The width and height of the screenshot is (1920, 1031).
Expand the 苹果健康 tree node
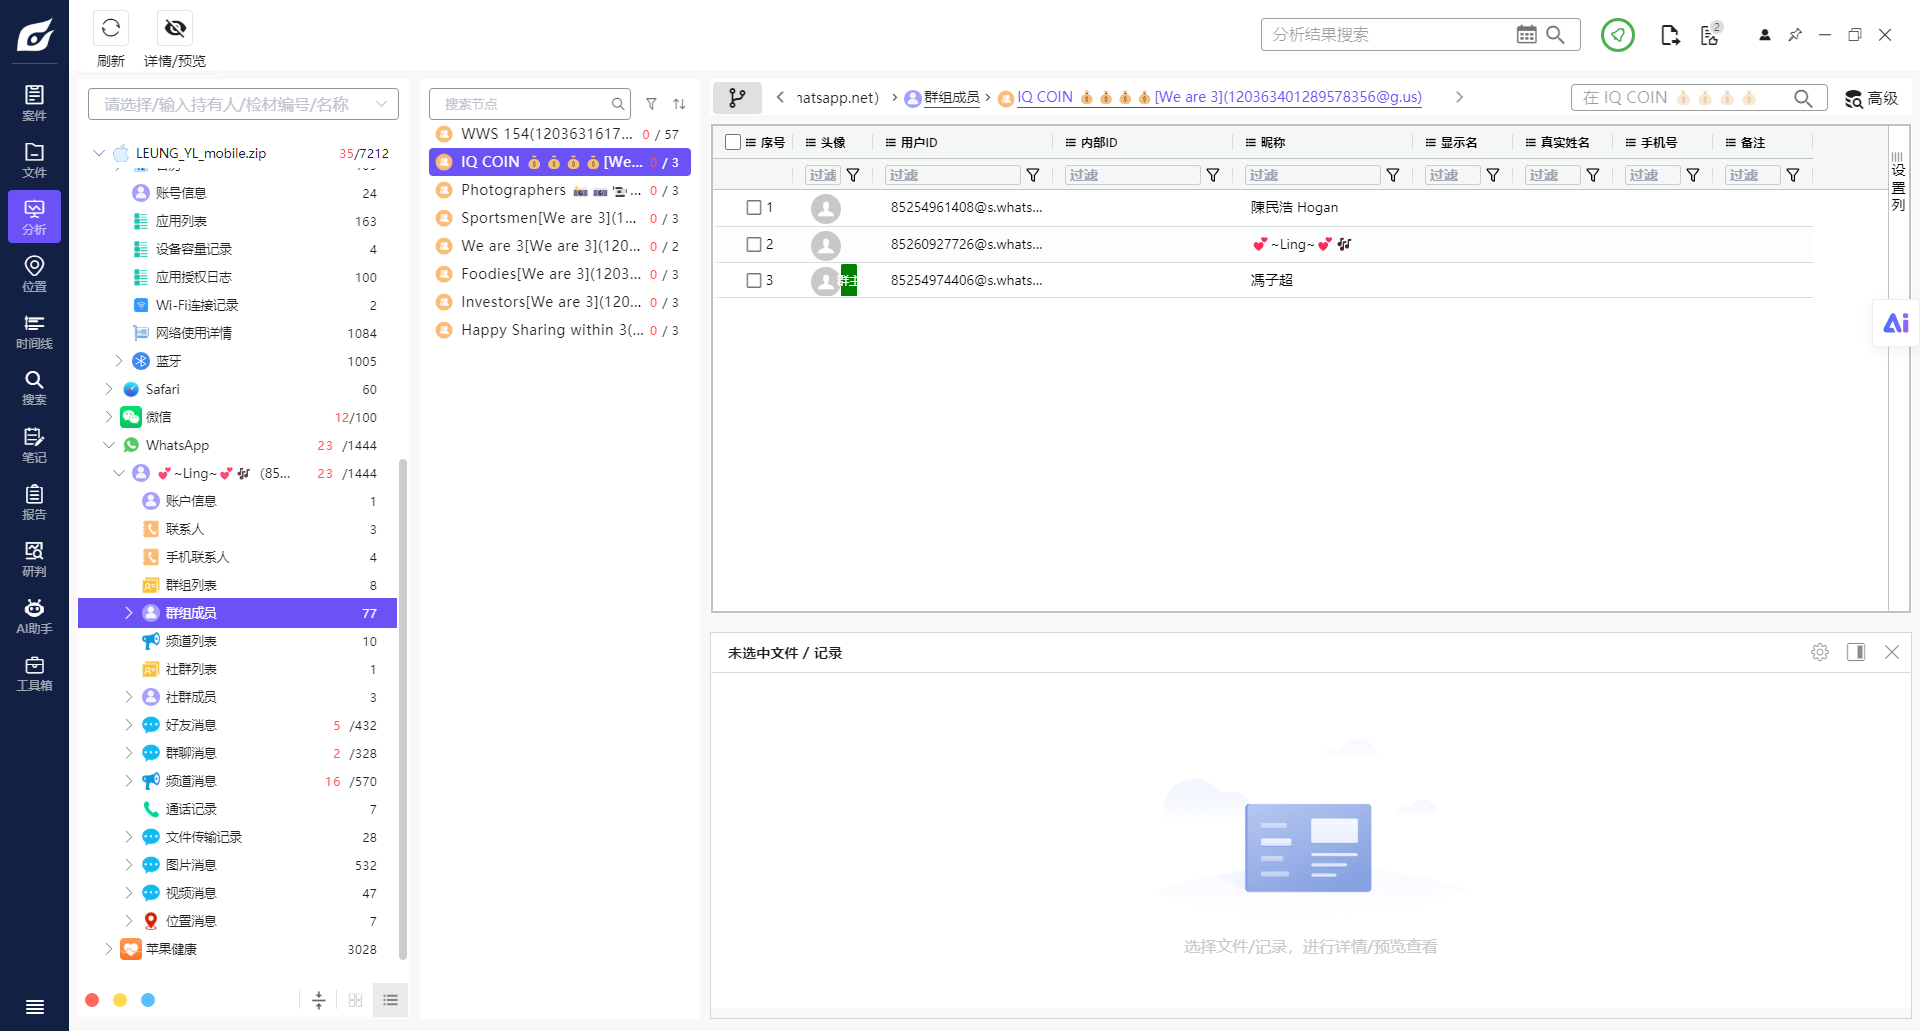click(x=109, y=949)
